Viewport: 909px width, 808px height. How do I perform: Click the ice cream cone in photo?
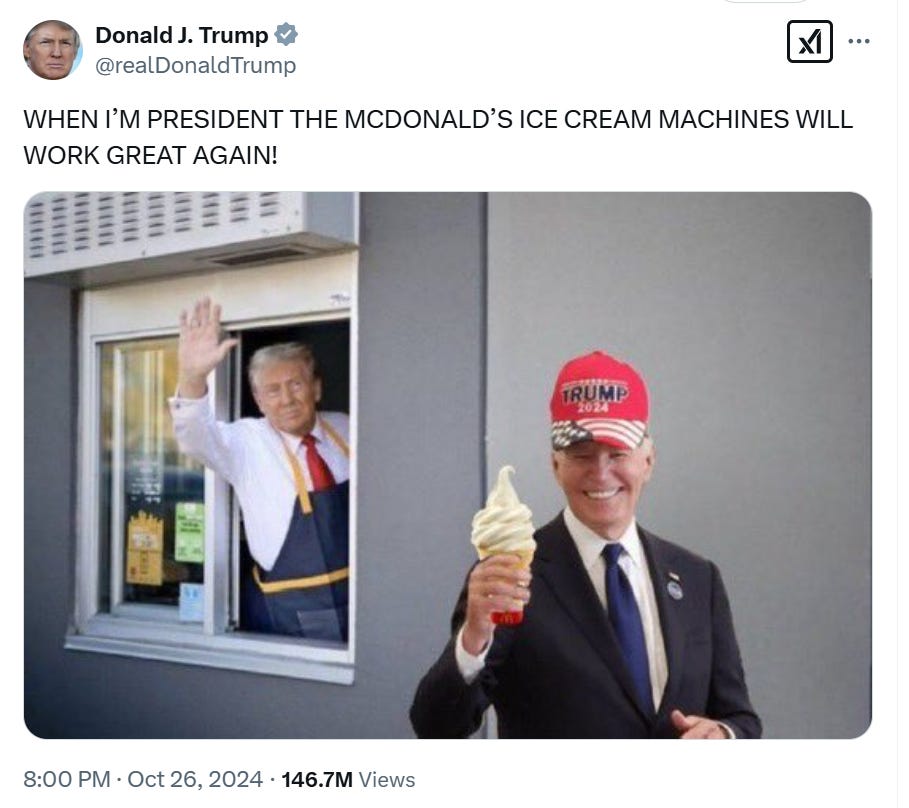(504, 544)
